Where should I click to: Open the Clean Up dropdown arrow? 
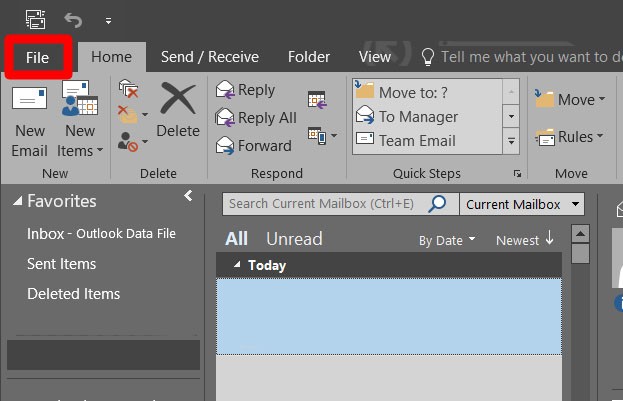(145, 114)
